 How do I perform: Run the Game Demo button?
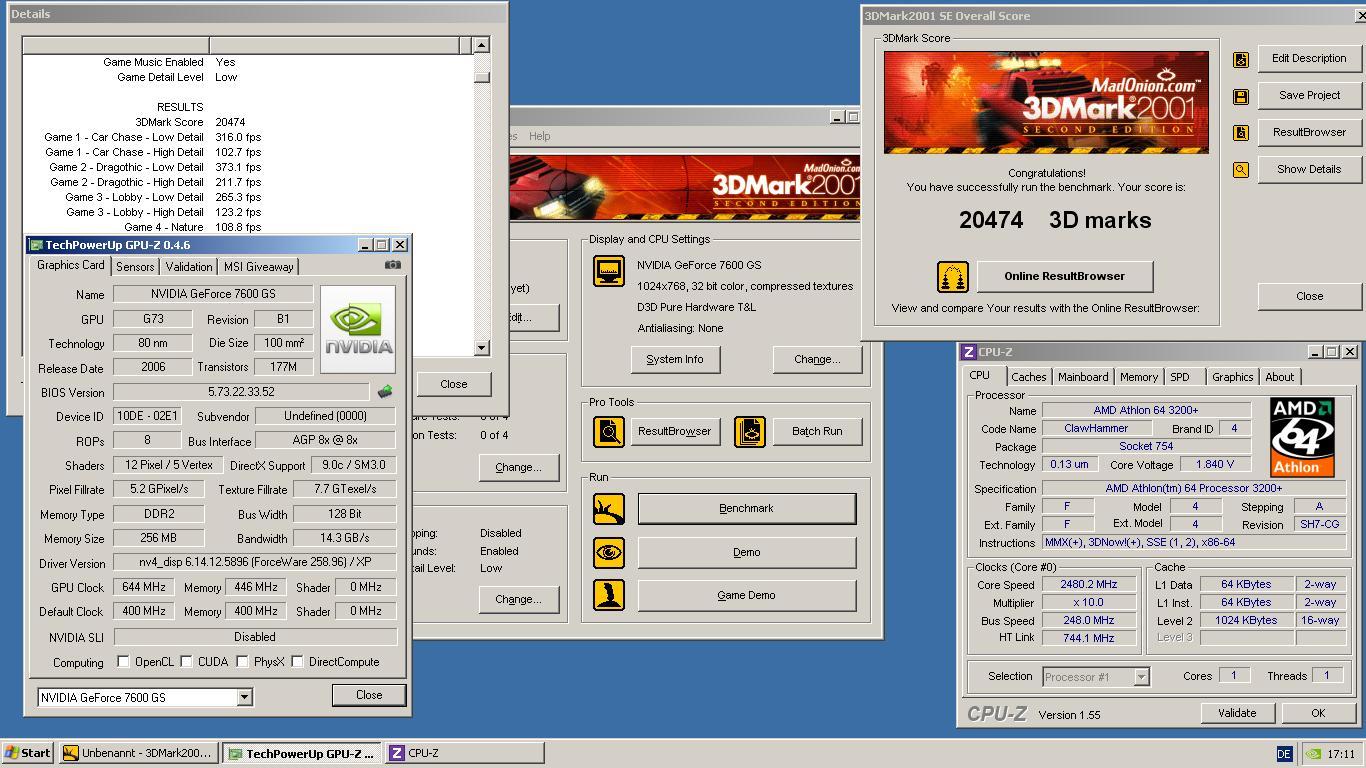point(746,595)
